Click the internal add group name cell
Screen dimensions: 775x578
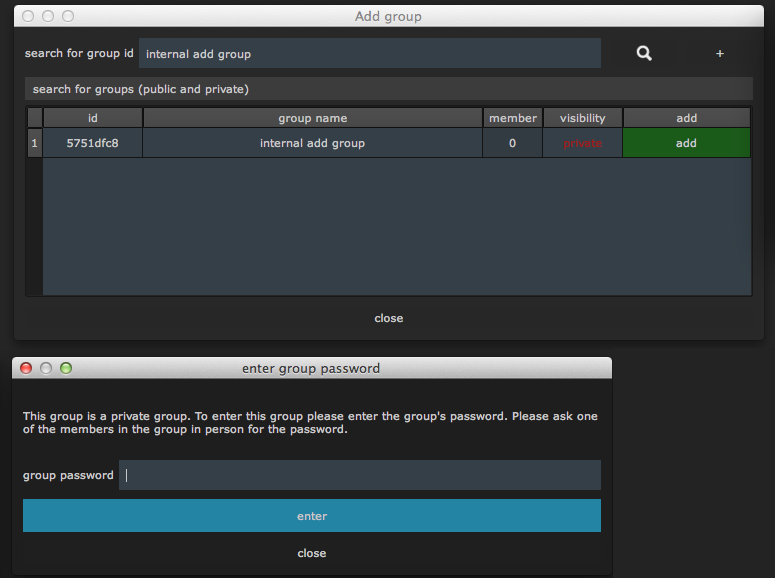pos(312,143)
